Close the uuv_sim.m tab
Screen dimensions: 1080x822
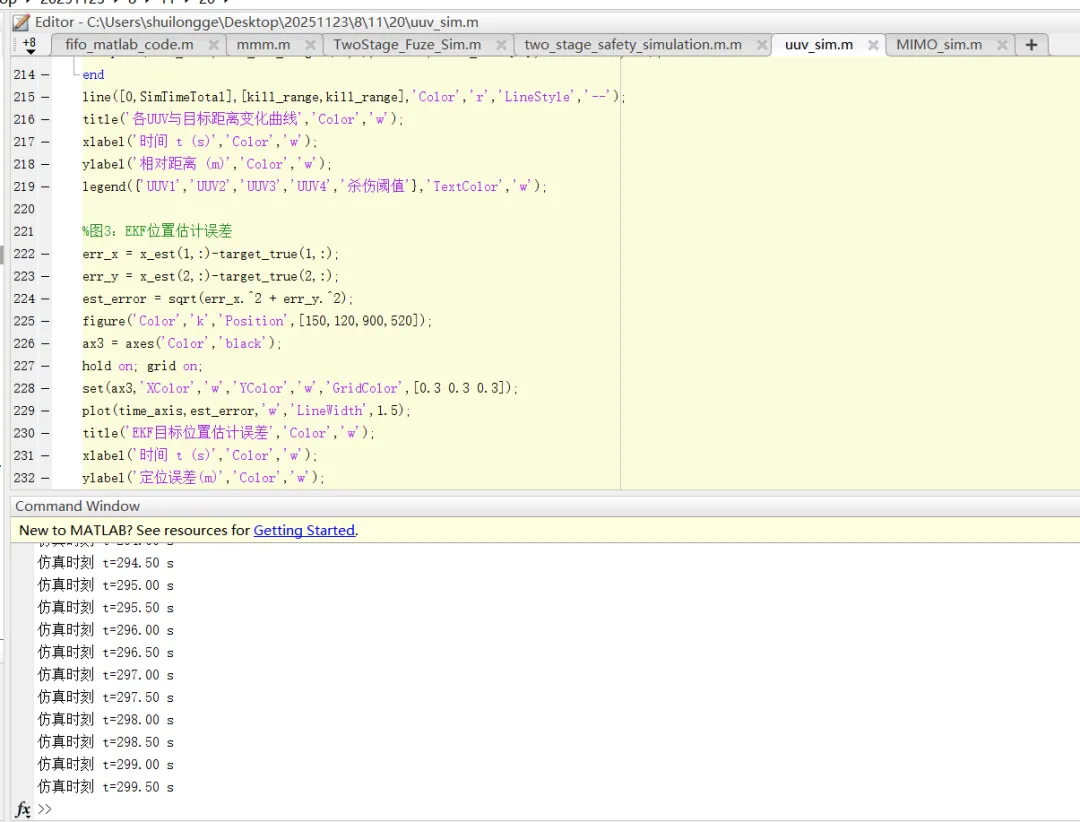(x=873, y=45)
